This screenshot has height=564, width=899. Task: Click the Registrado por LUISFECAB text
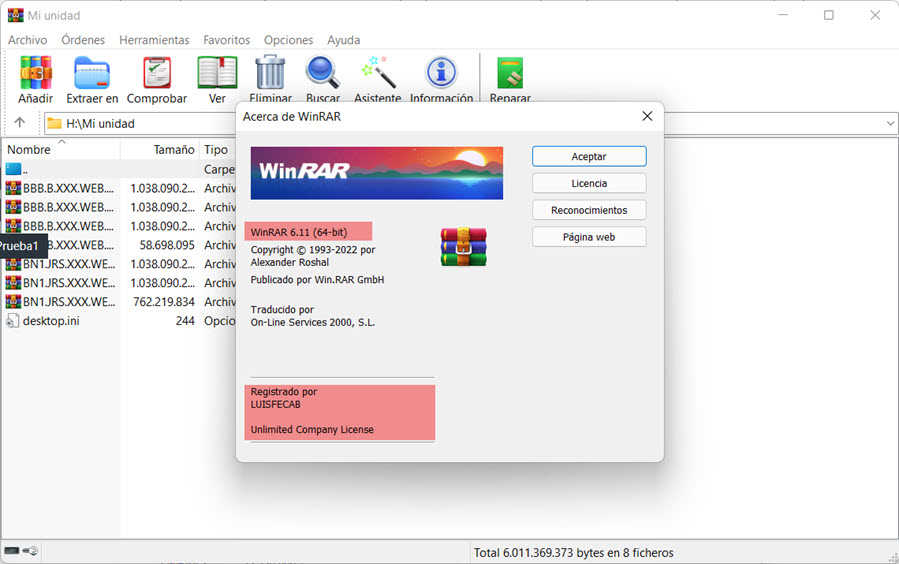tap(284, 398)
